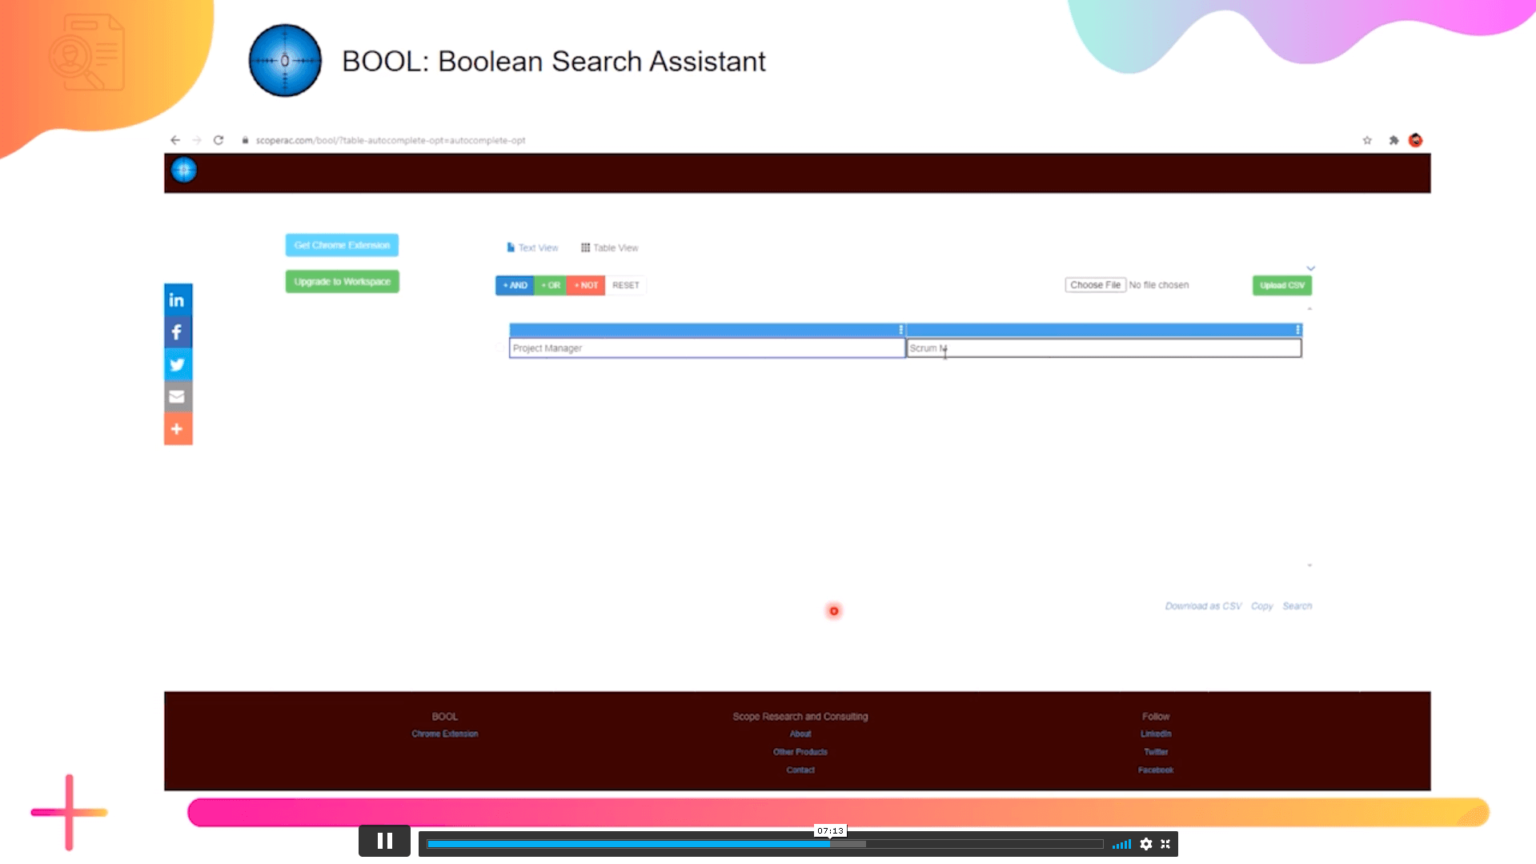The height and width of the screenshot is (864, 1536).
Task: Pause the video playback
Action: click(x=385, y=842)
